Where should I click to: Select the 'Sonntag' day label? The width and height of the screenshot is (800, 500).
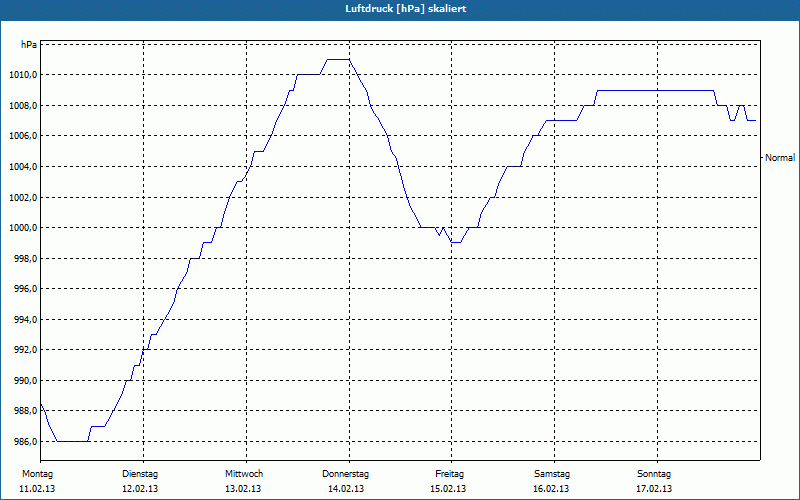654,474
